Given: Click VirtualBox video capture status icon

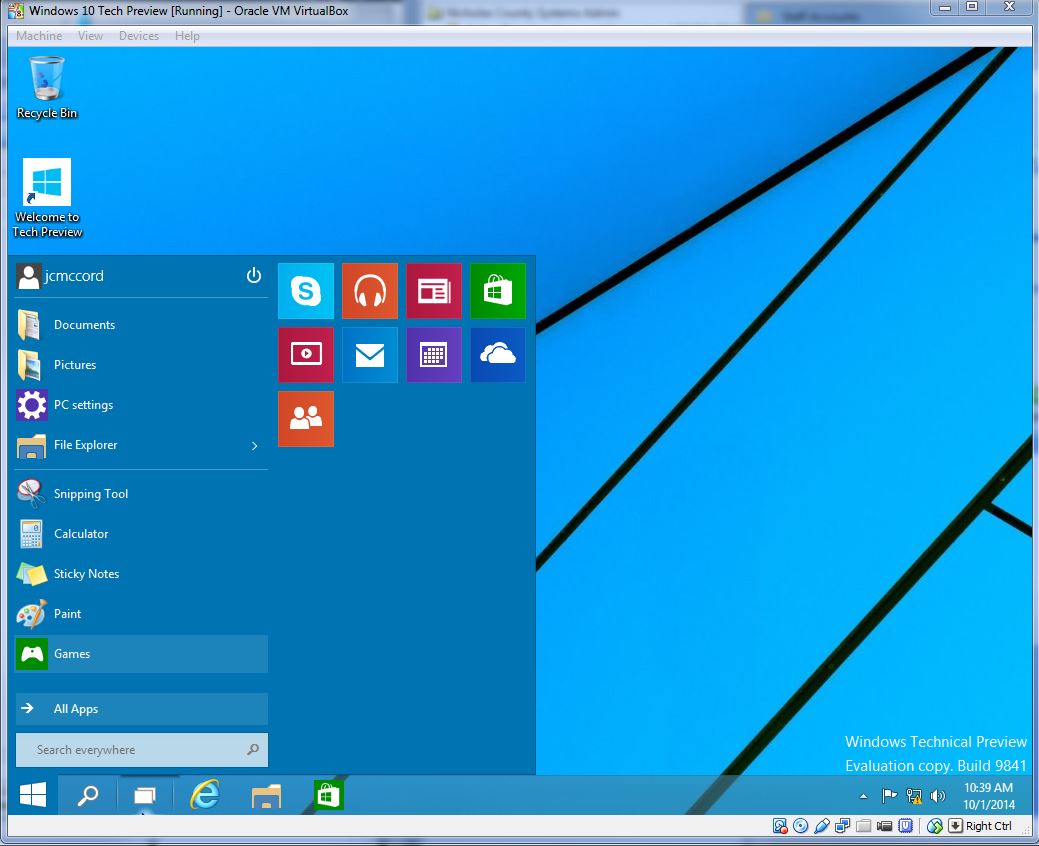Looking at the screenshot, I should click(884, 825).
